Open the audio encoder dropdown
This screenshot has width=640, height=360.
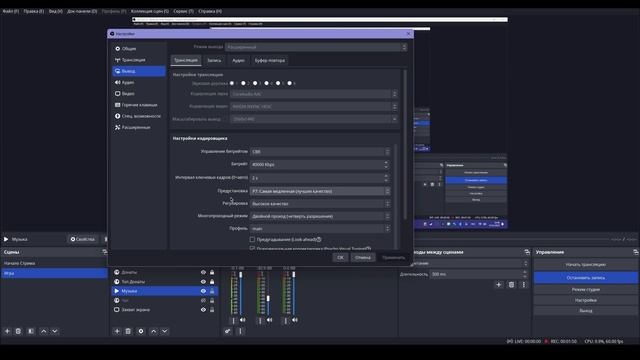pos(314,94)
